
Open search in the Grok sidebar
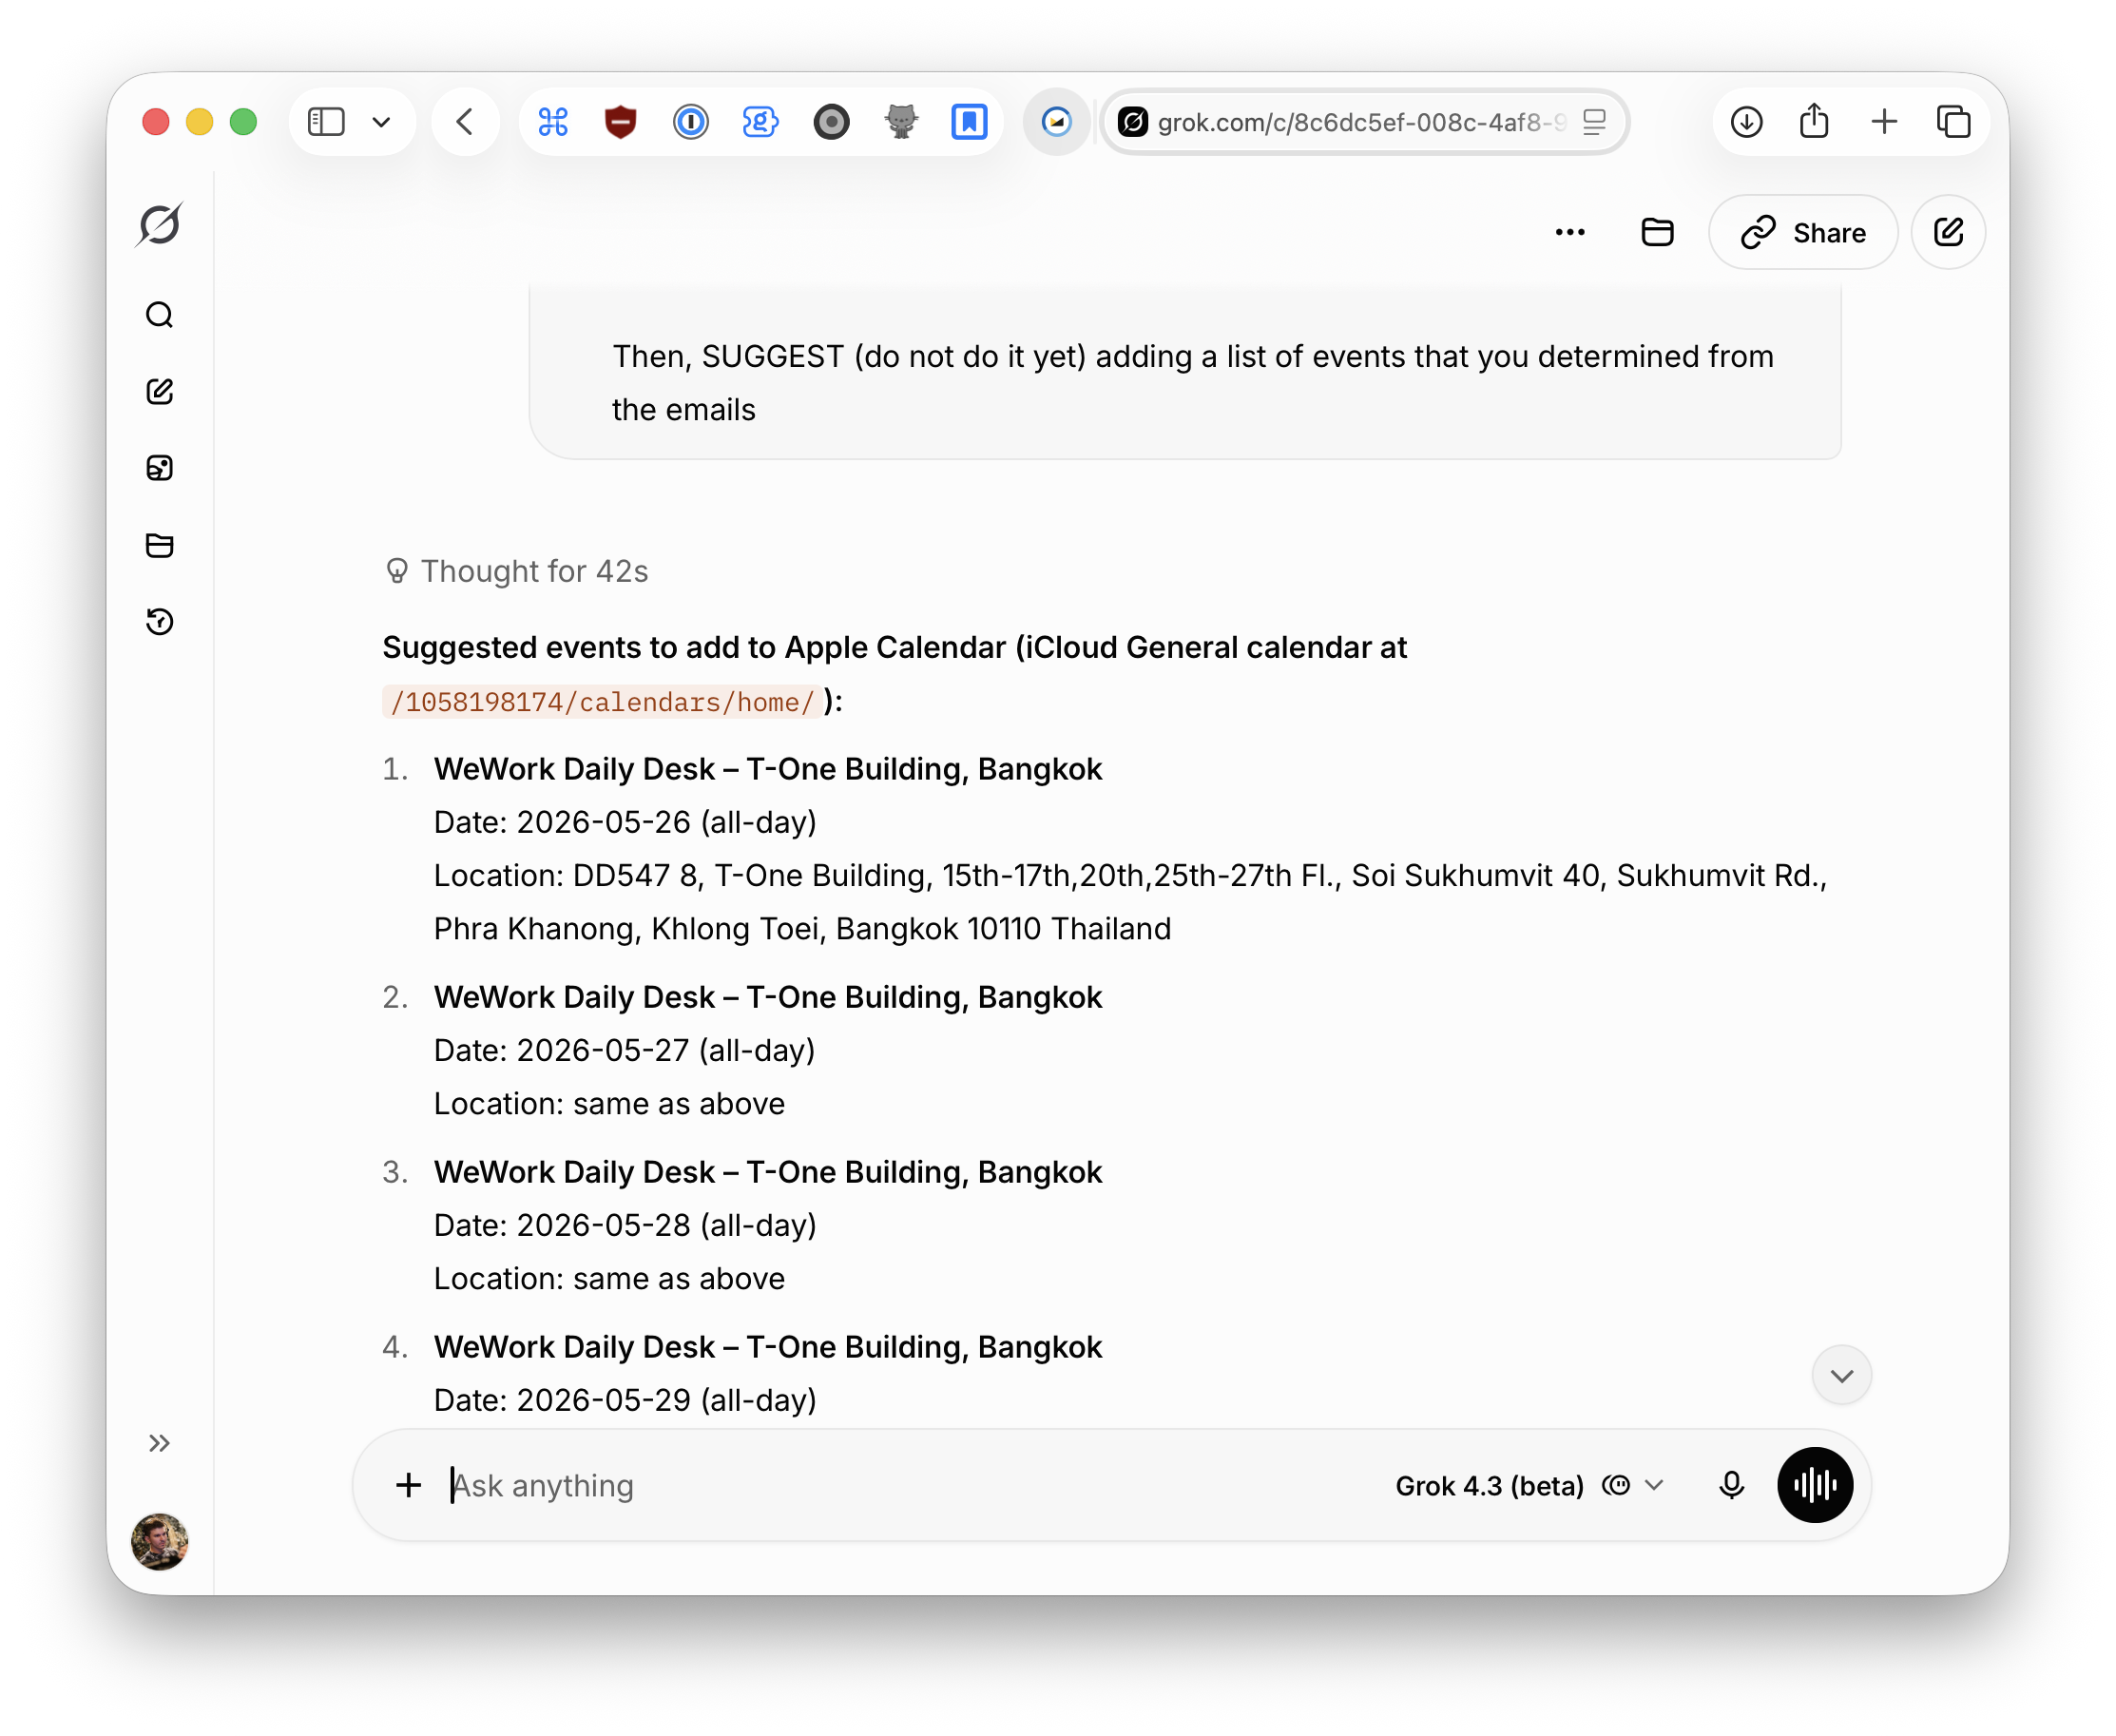[160, 315]
